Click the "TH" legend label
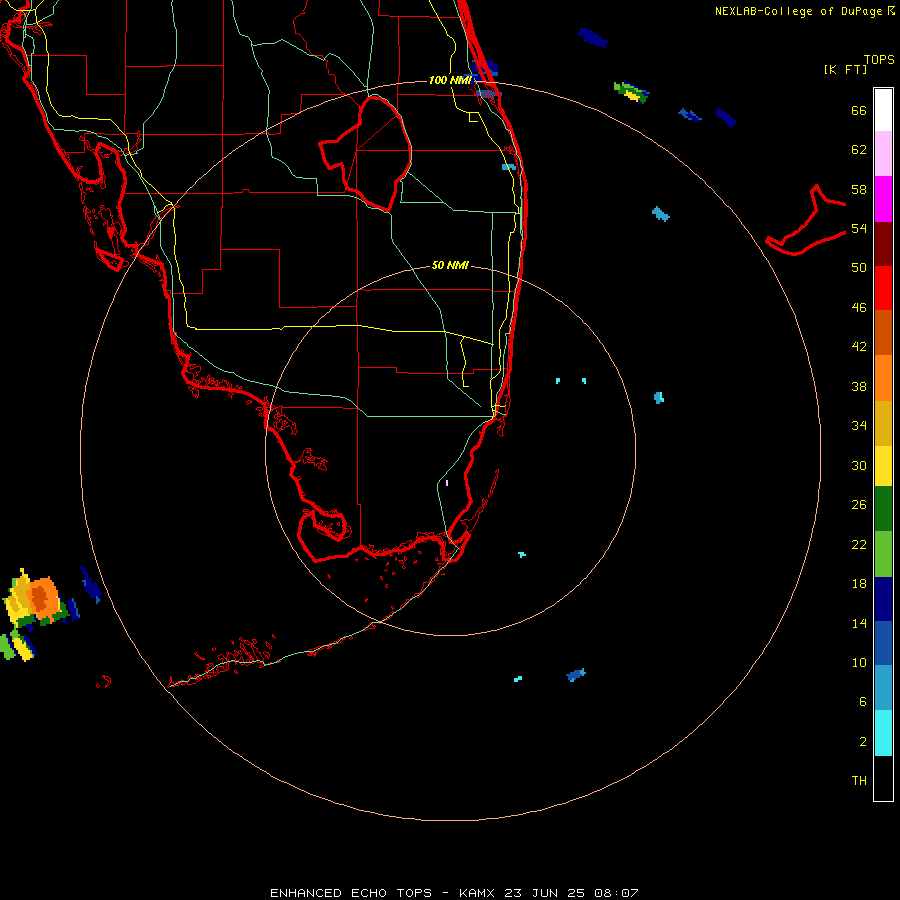The image size is (900, 900). [859, 780]
